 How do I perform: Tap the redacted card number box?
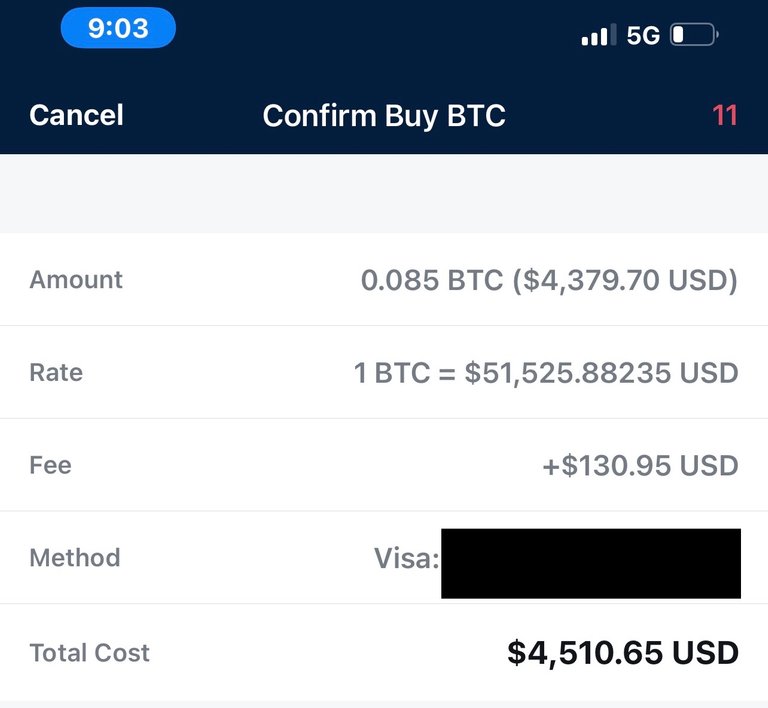pos(591,564)
